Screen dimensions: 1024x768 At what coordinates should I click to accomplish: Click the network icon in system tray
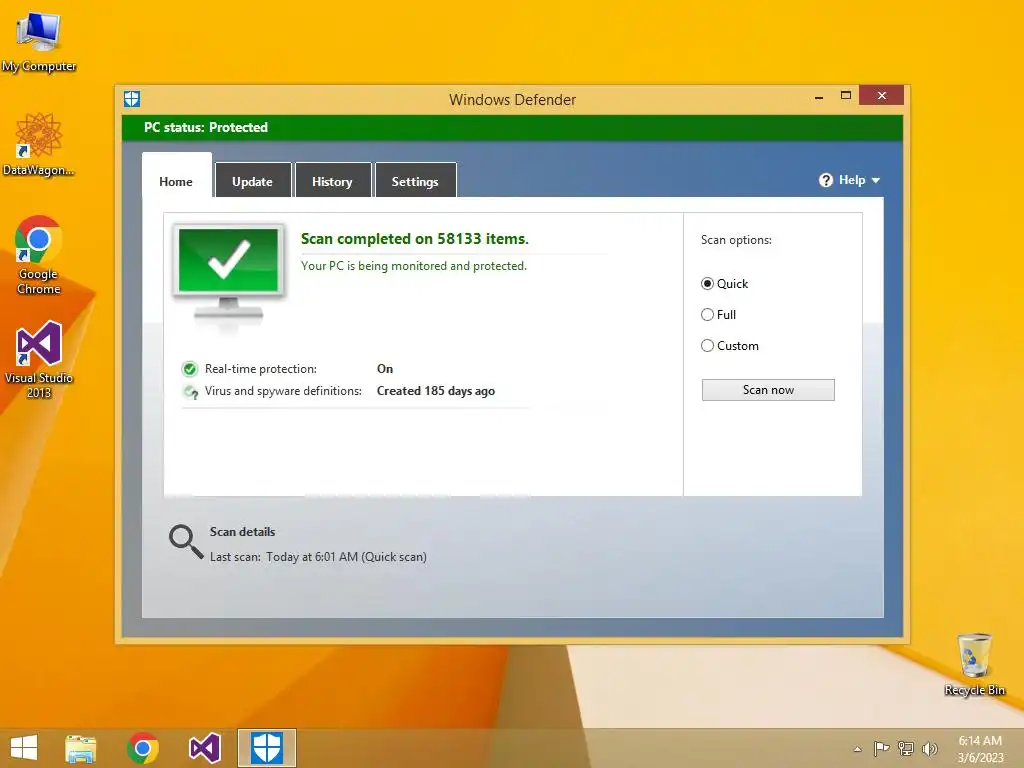[906, 748]
